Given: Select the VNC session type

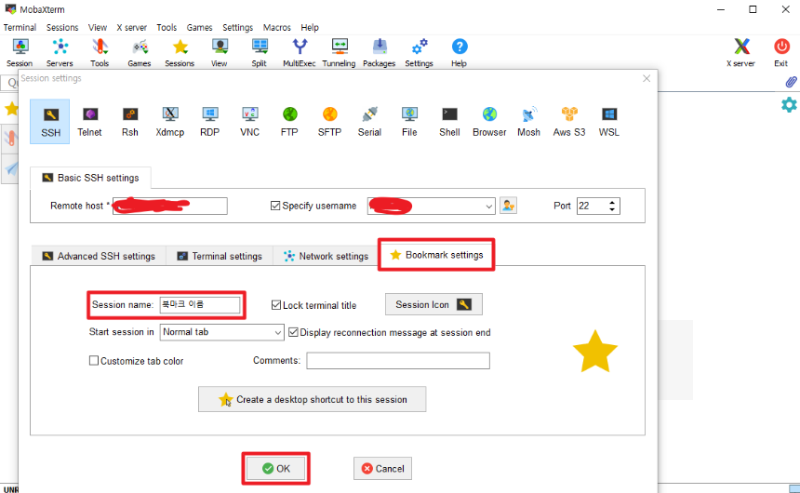Looking at the screenshot, I should (x=250, y=121).
